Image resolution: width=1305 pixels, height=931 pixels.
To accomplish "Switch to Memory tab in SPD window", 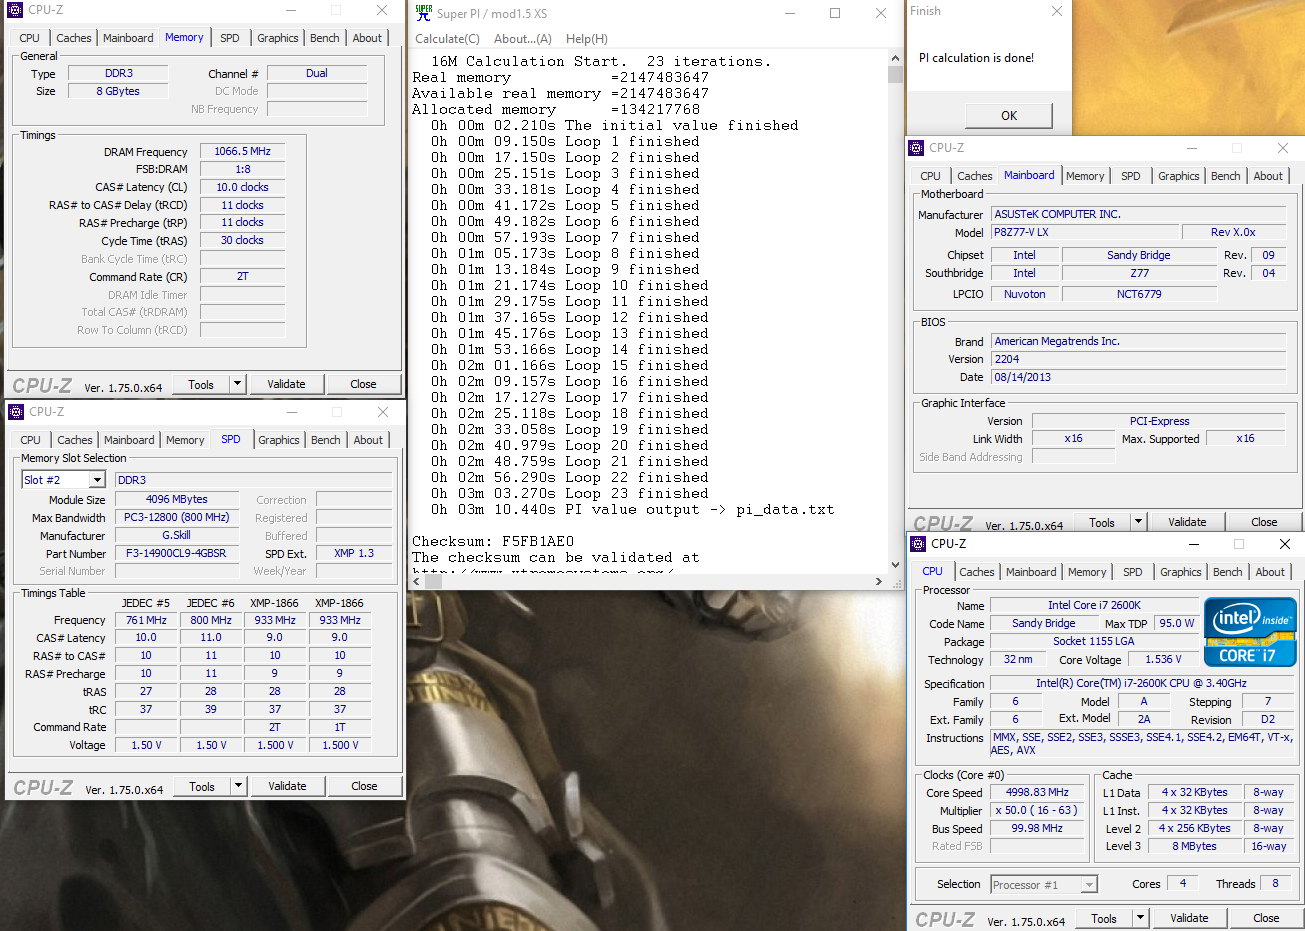I will 185,440.
